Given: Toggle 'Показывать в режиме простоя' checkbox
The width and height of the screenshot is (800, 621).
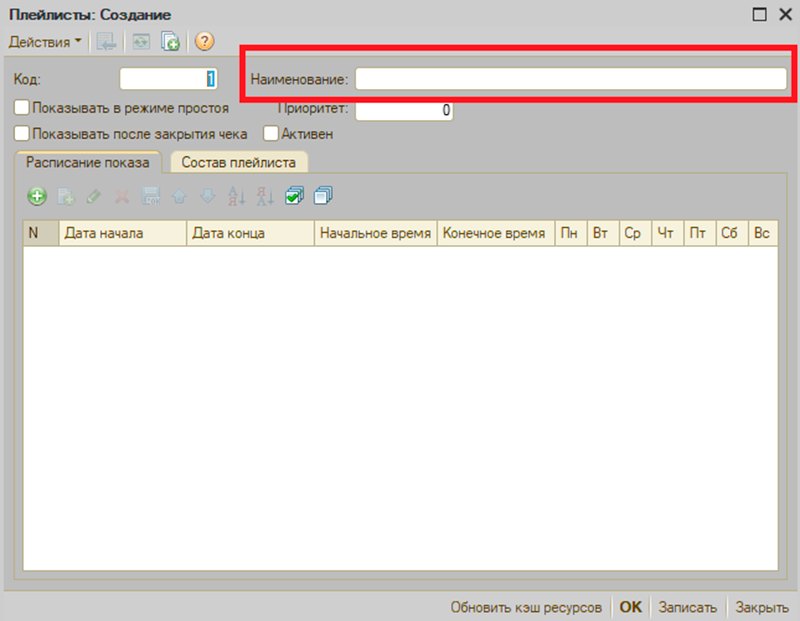Looking at the screenshot, I should [x=21, y=108].
